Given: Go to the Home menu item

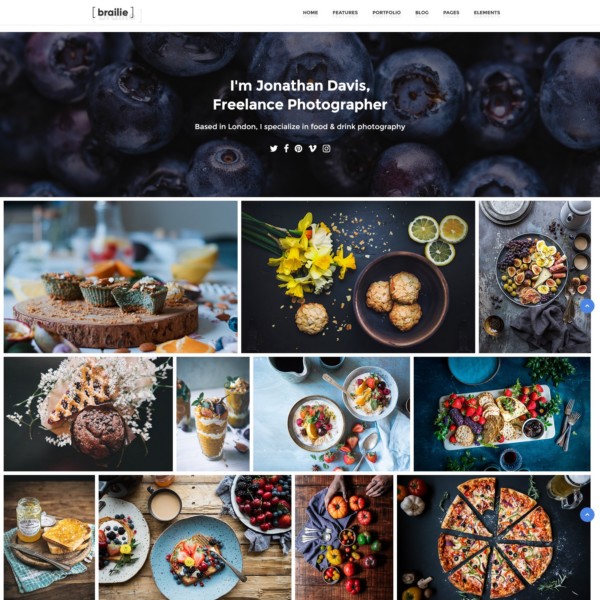Looking at the screenshot, I should (310, 13).
